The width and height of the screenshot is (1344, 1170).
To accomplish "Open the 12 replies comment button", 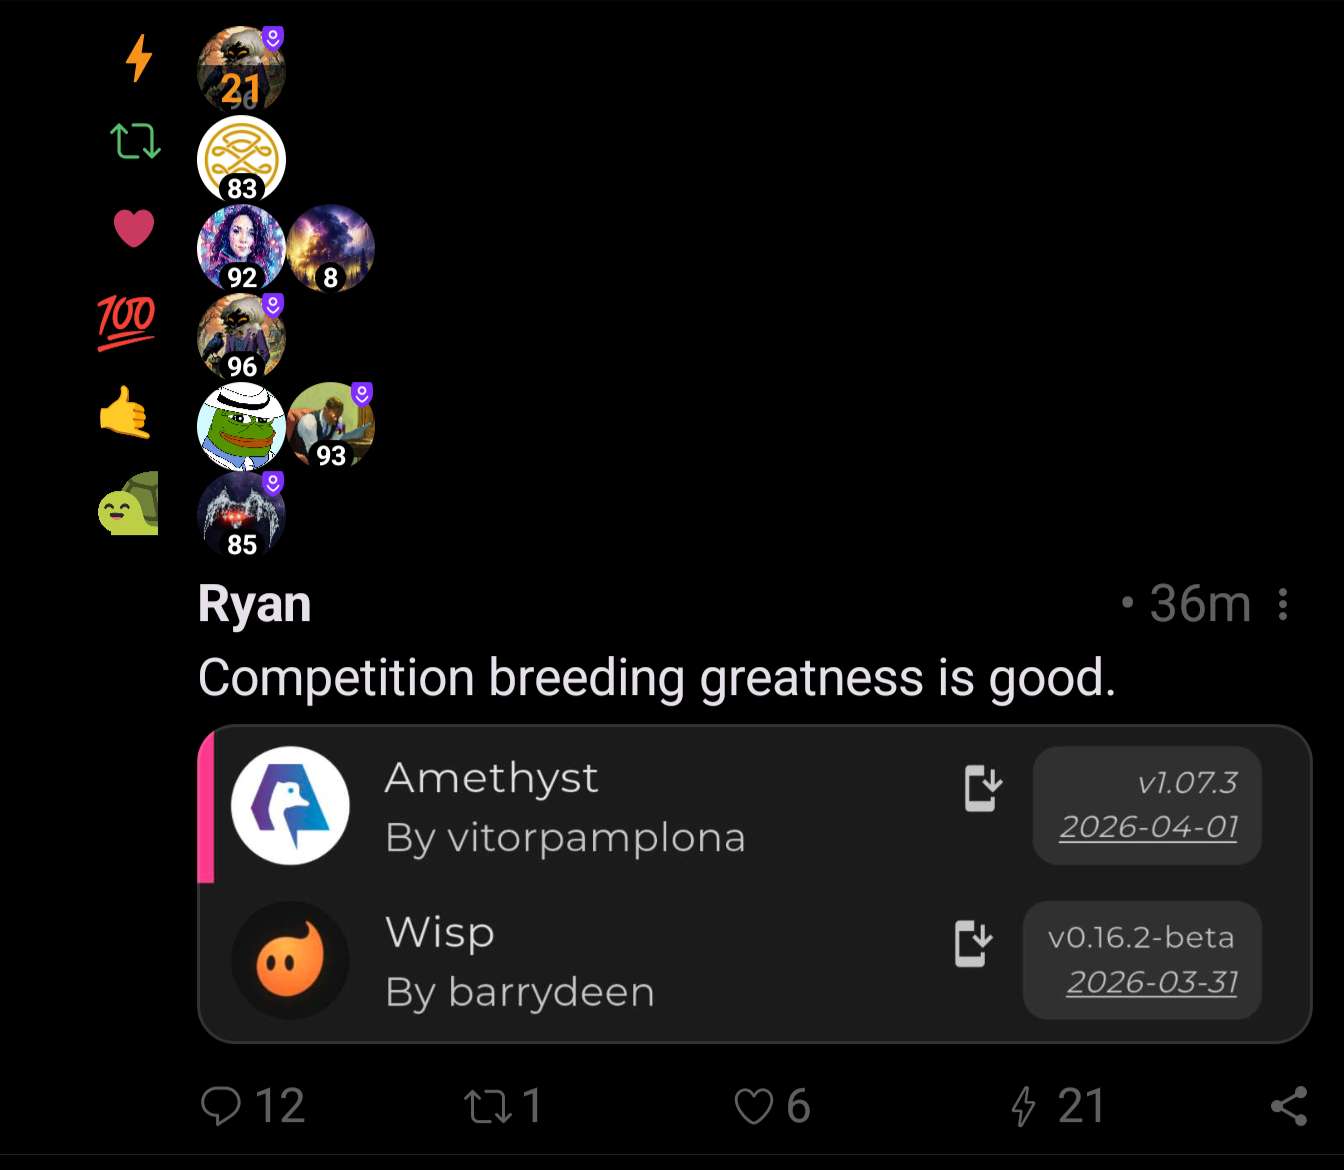I will click(x=252, y=1106).
